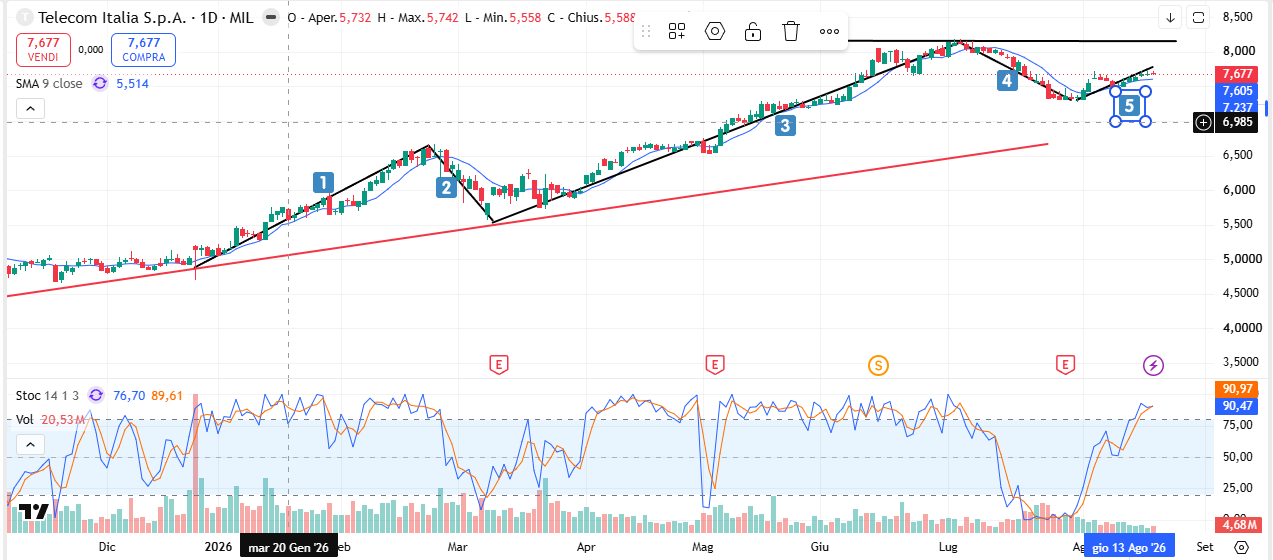The width and height of the screenshot is (1273, 560).
Task: Select the Stoc 14 1 3 legend
Action: coord(48,395)
